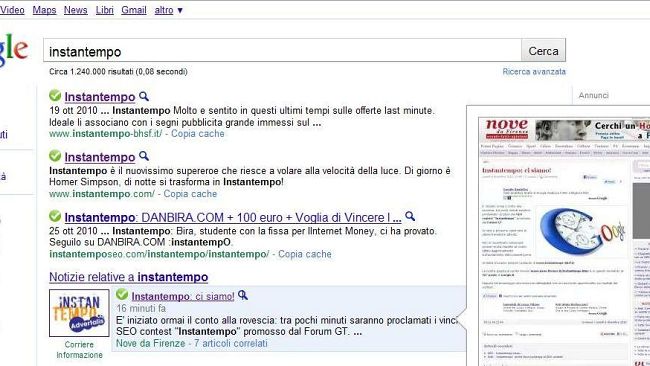650x366 pixels.
Task: Open first 'Instantempo' result for instantempo-bhsf.it
Action: pyautogui.click(x=100, y=97)
